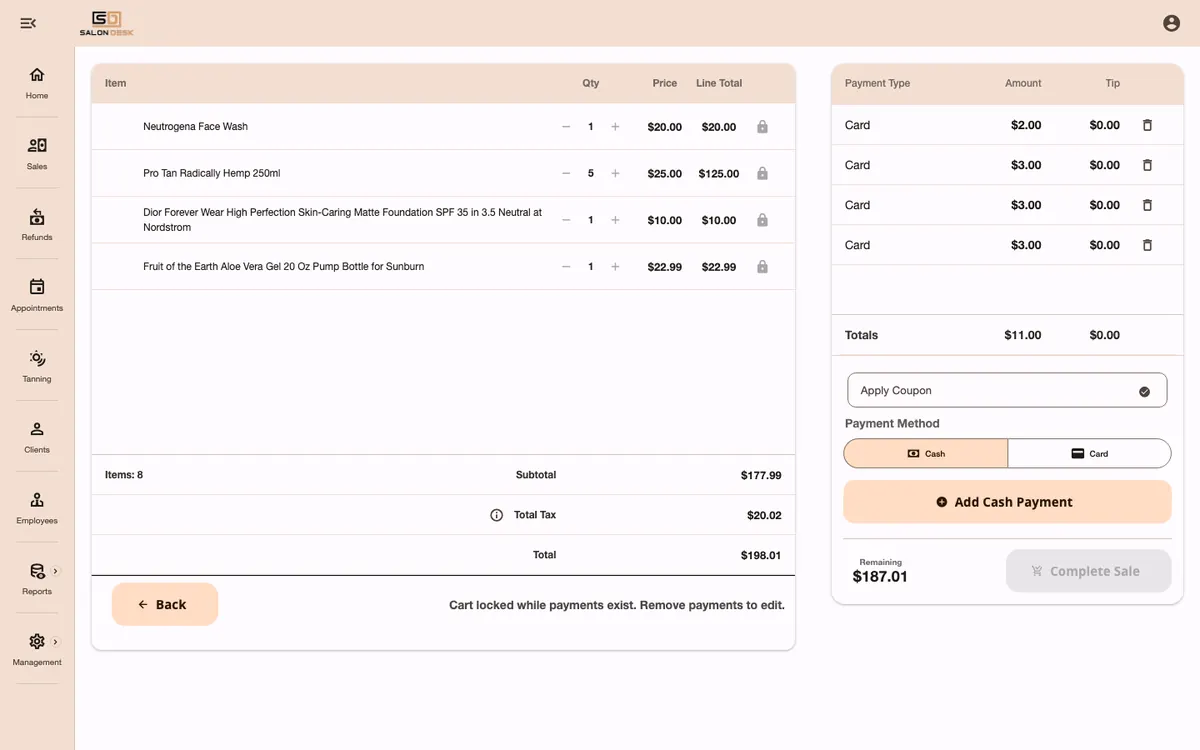Click the Complete Sale button
Viewport: 1200px width, 750px height.
(1088, 571)
